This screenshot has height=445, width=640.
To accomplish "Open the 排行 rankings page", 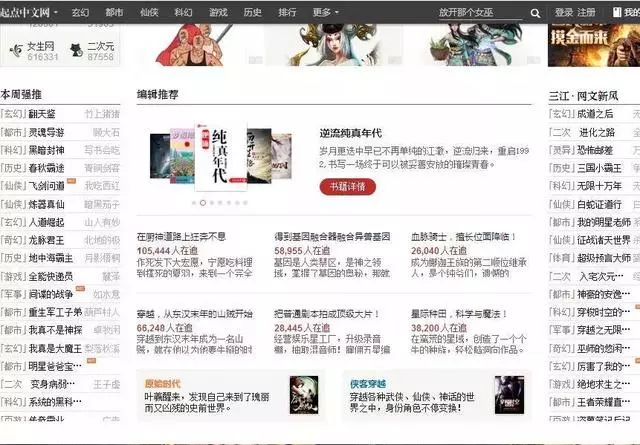I will pos(287,13).
